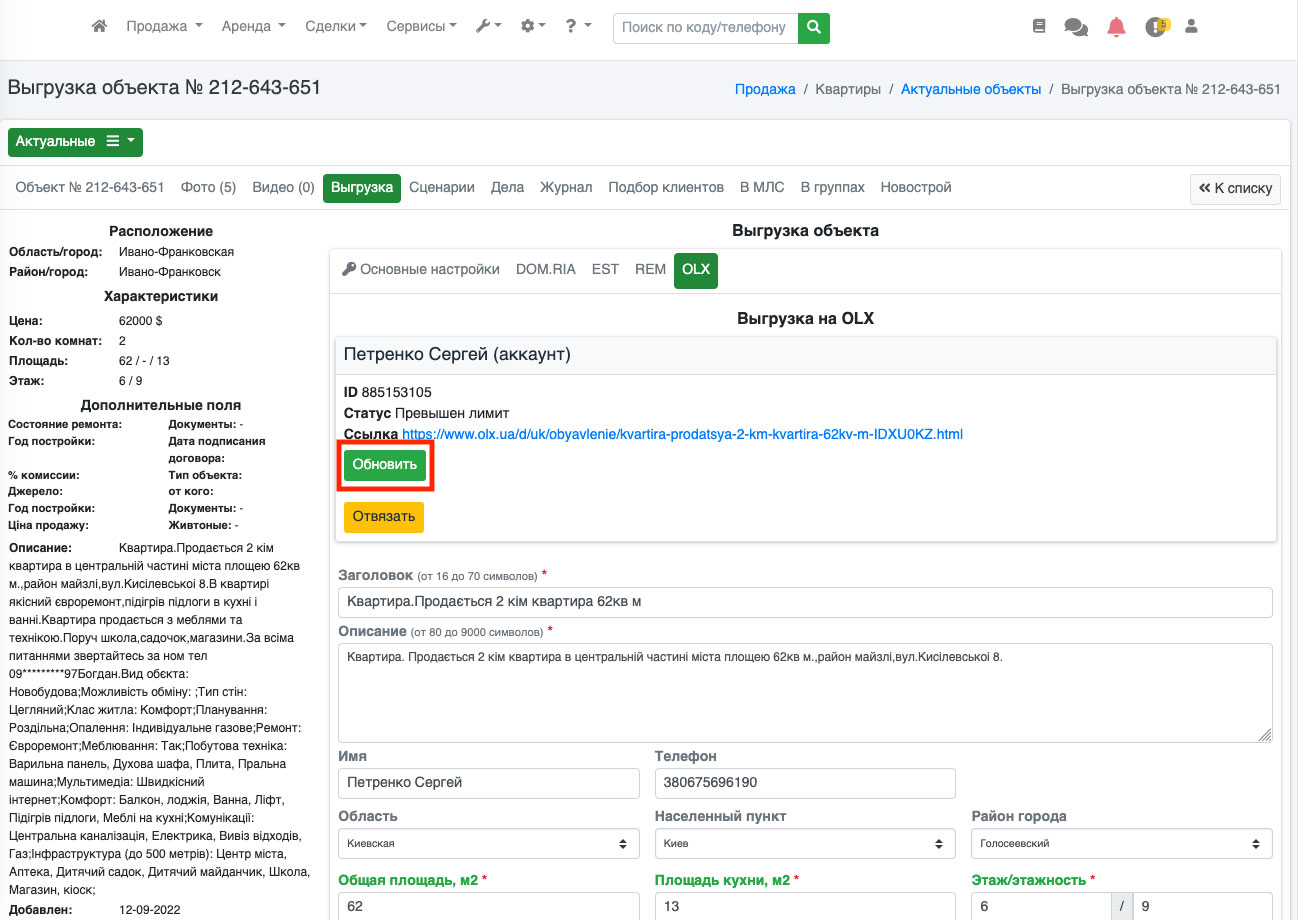
Task: Open the gear settings menu
Action: [x=533, y=27]
